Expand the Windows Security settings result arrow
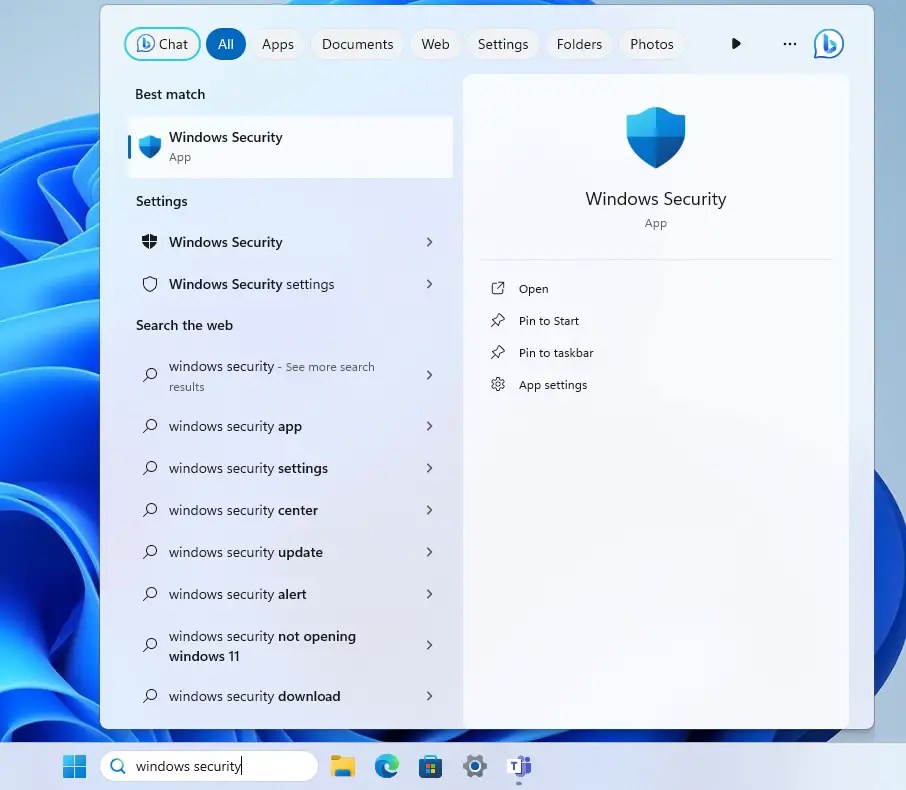 pos(429,242)
